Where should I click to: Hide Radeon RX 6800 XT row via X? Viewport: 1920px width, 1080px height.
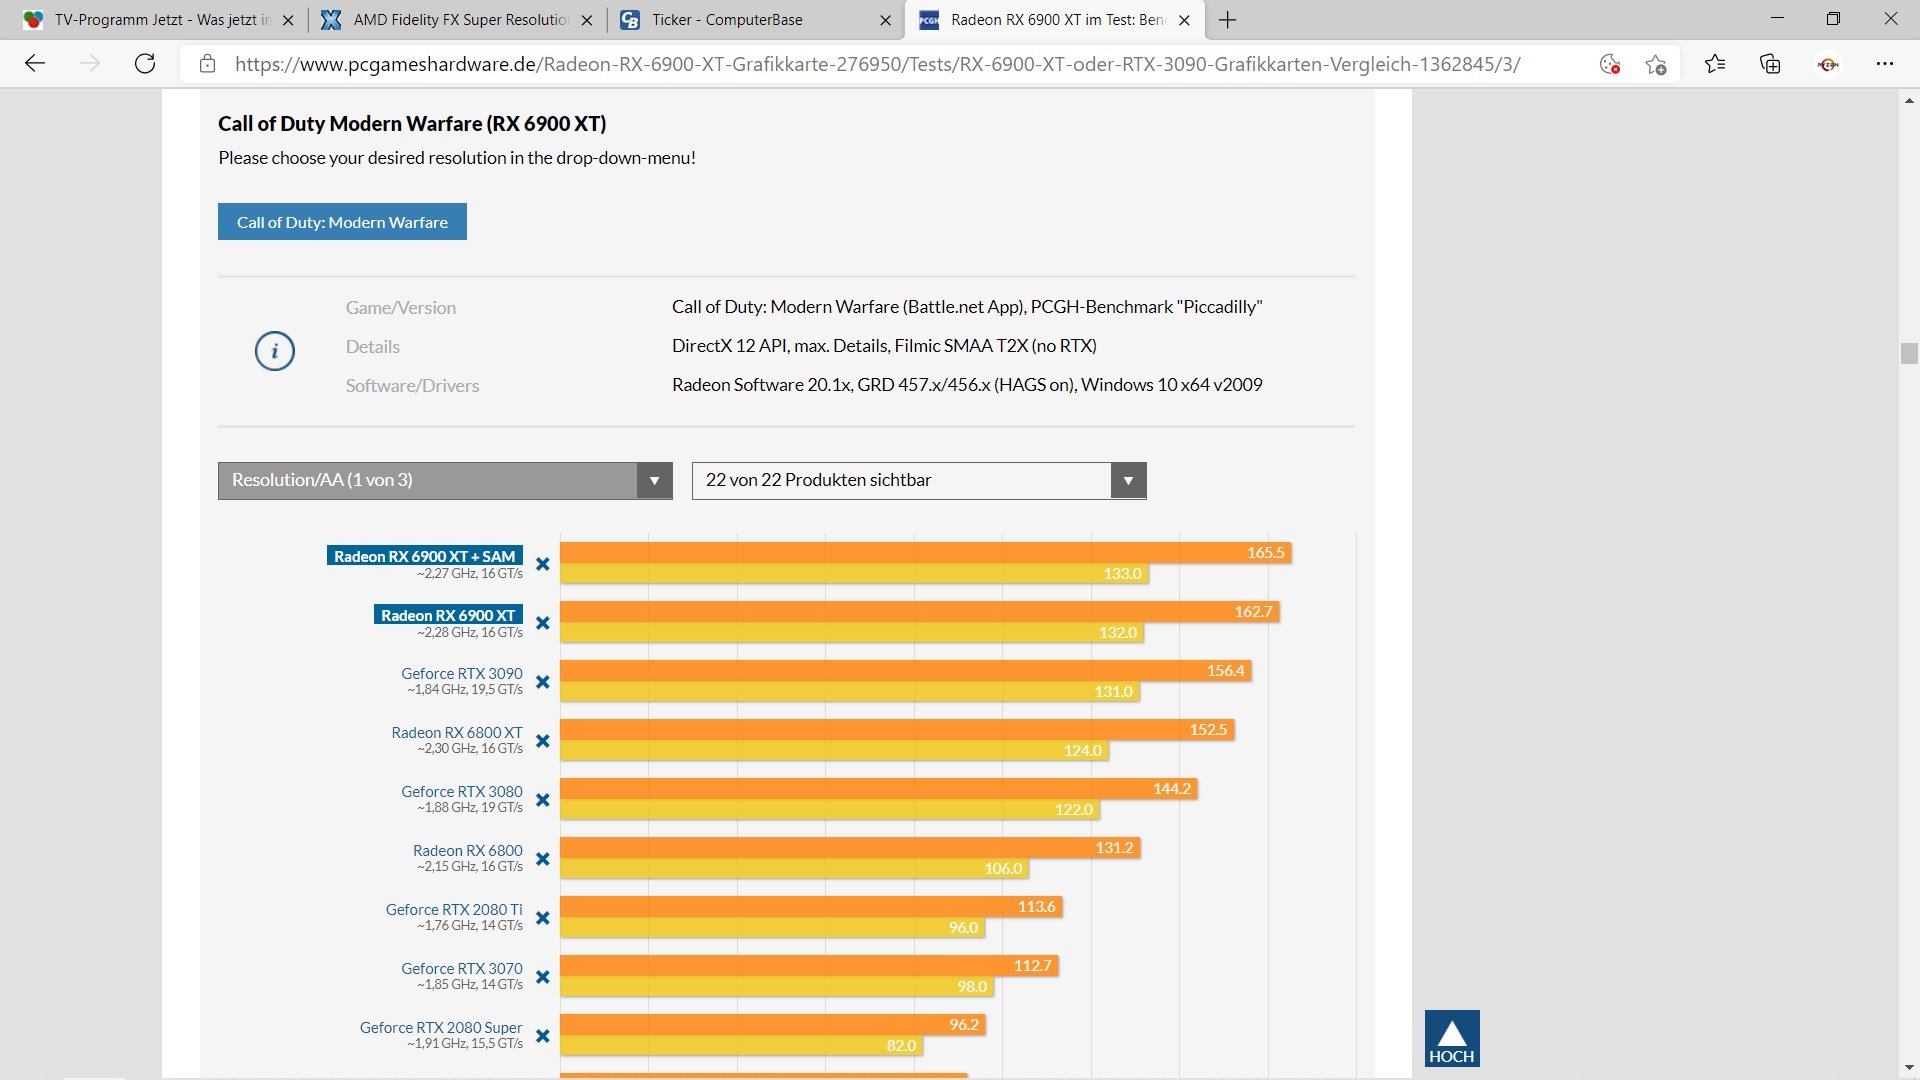[x=542, y=741]
